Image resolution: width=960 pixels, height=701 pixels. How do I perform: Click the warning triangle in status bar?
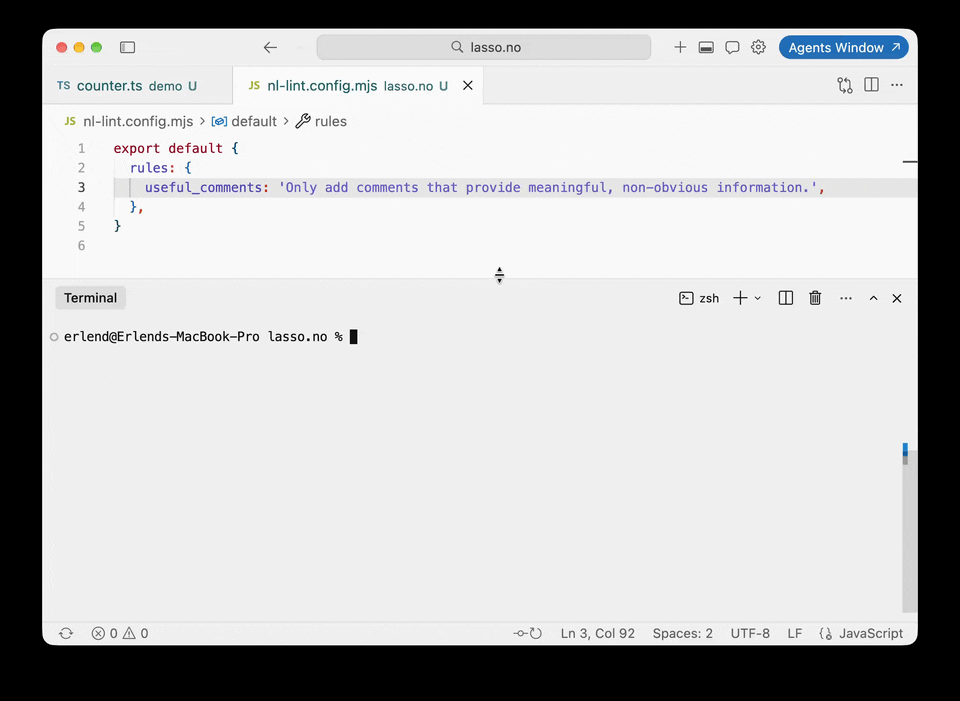pyautogui.click(x=129, y=633)
